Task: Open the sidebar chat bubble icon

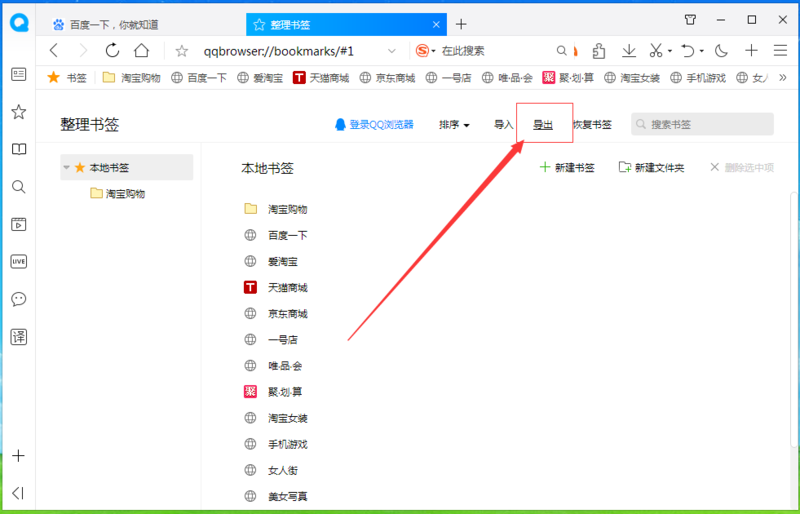Action: pos(19,299)
